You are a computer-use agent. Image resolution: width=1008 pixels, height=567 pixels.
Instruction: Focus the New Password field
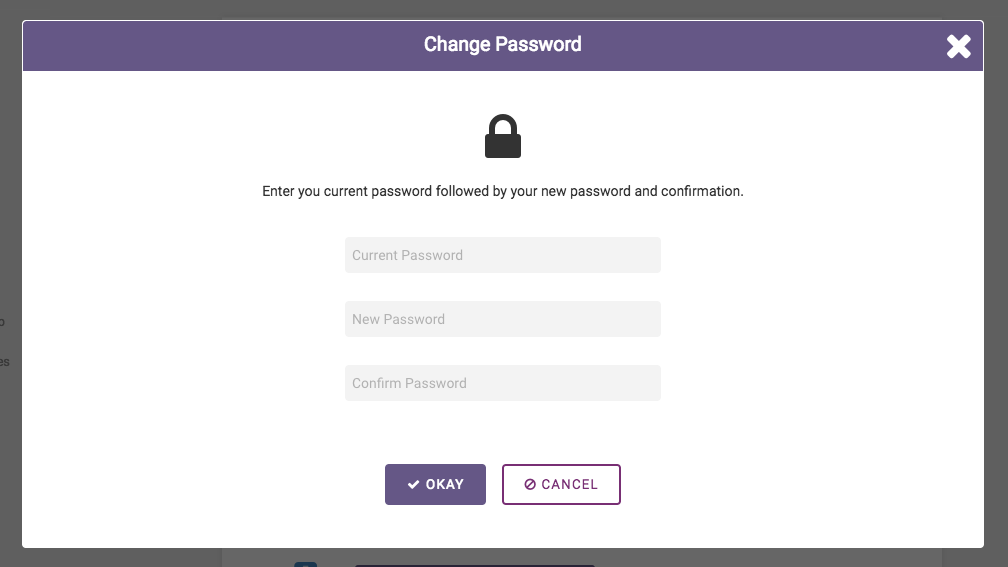coord(503,319)
